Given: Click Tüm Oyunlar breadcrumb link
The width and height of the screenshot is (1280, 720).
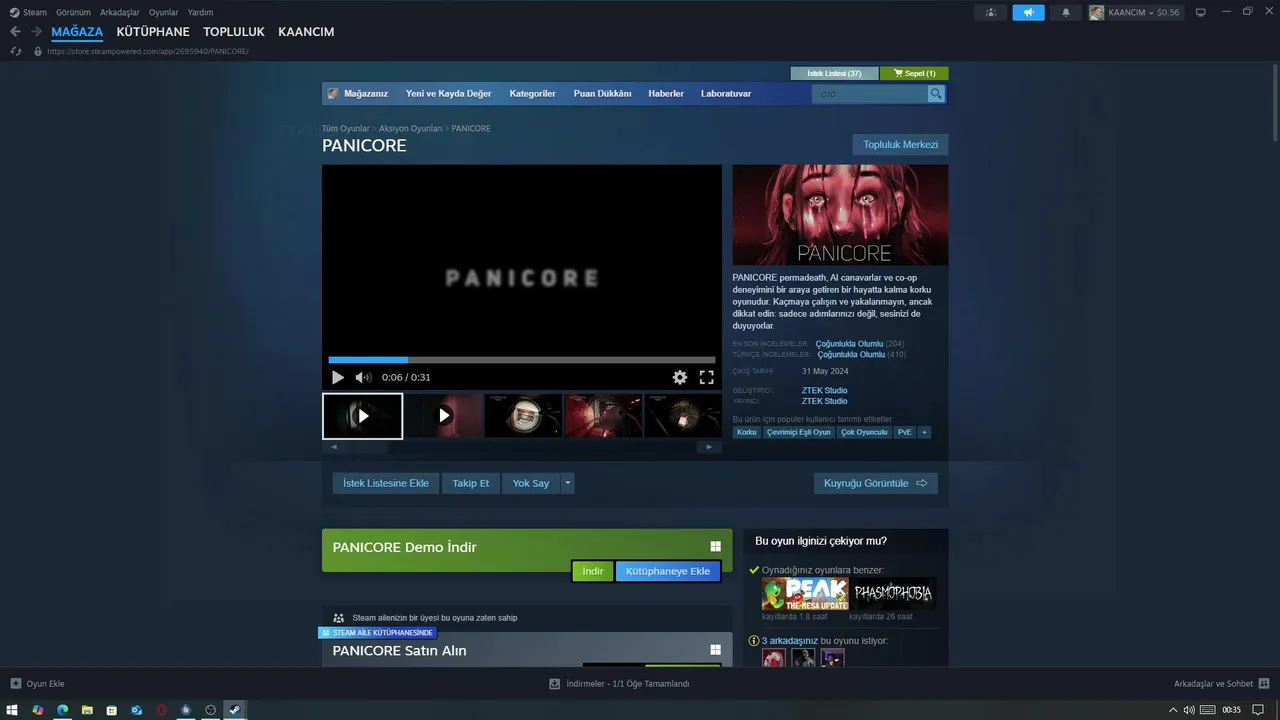Looking at the screenshot, I should pyautogui.click(x=345, y=129).
